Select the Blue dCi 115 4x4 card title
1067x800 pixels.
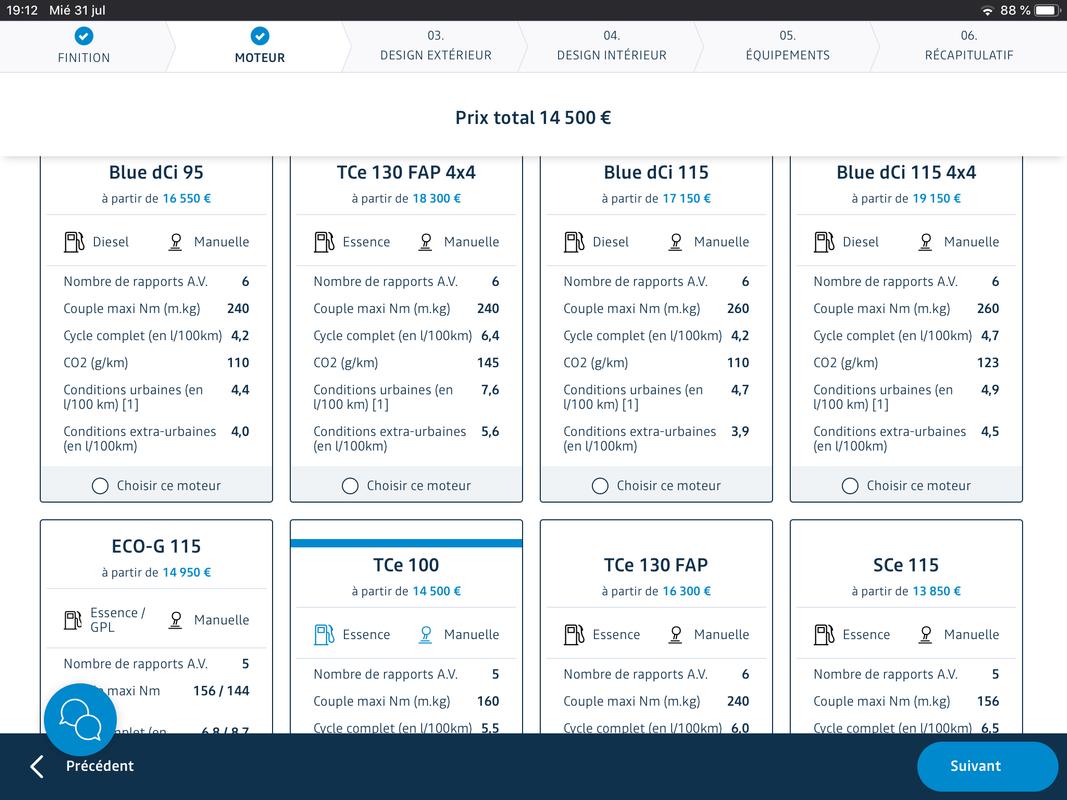906,172
